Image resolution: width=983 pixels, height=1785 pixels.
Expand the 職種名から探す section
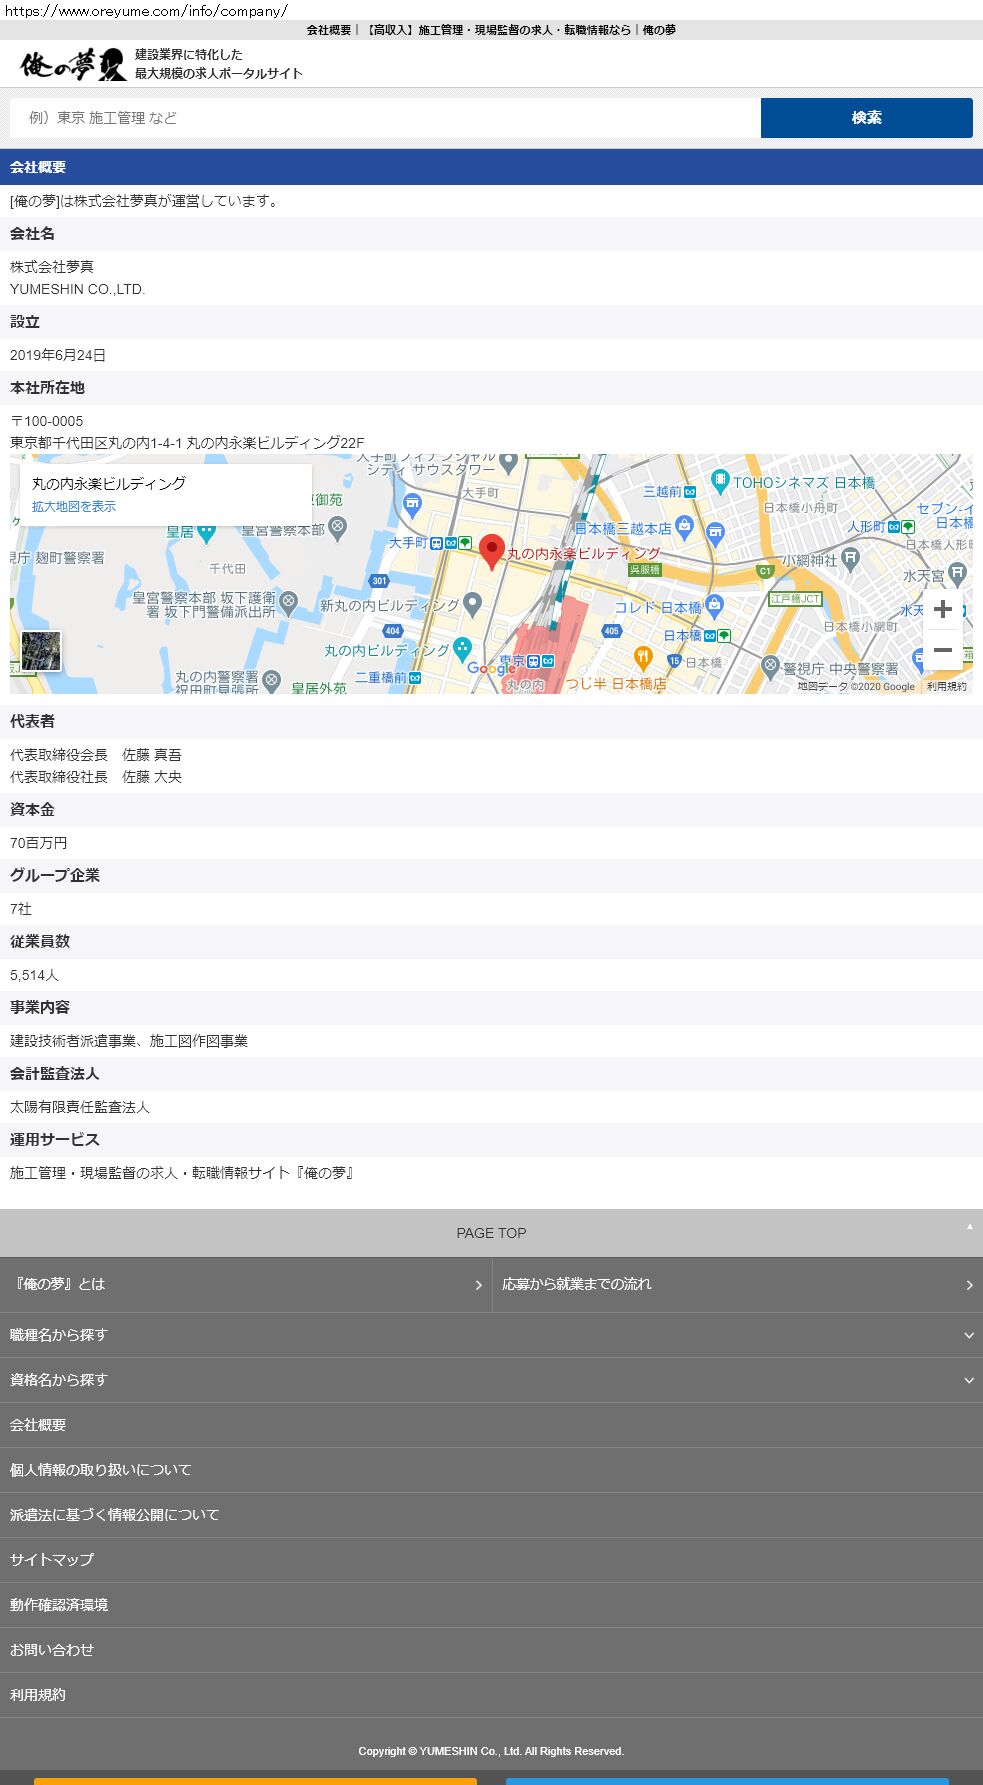pyautogui.click(x=491, y=1335)
